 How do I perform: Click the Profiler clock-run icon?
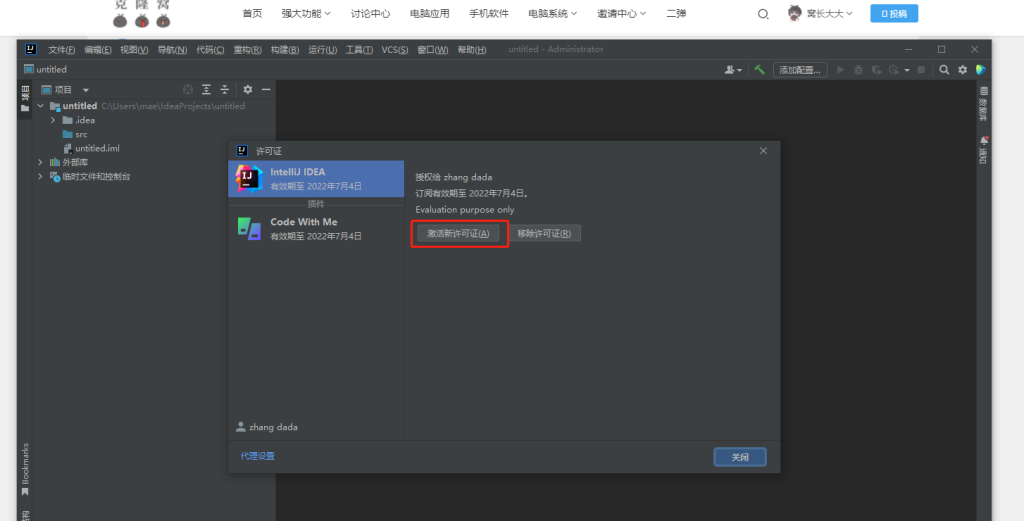click(893, 70)
